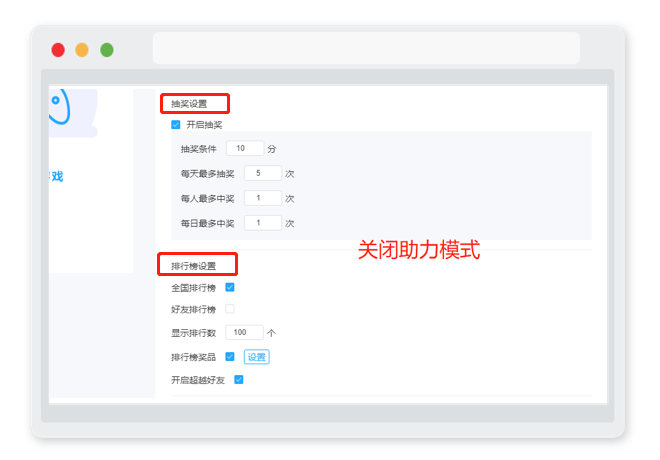
Task: Click the browser address bar
Action: (x=366, y=48)
